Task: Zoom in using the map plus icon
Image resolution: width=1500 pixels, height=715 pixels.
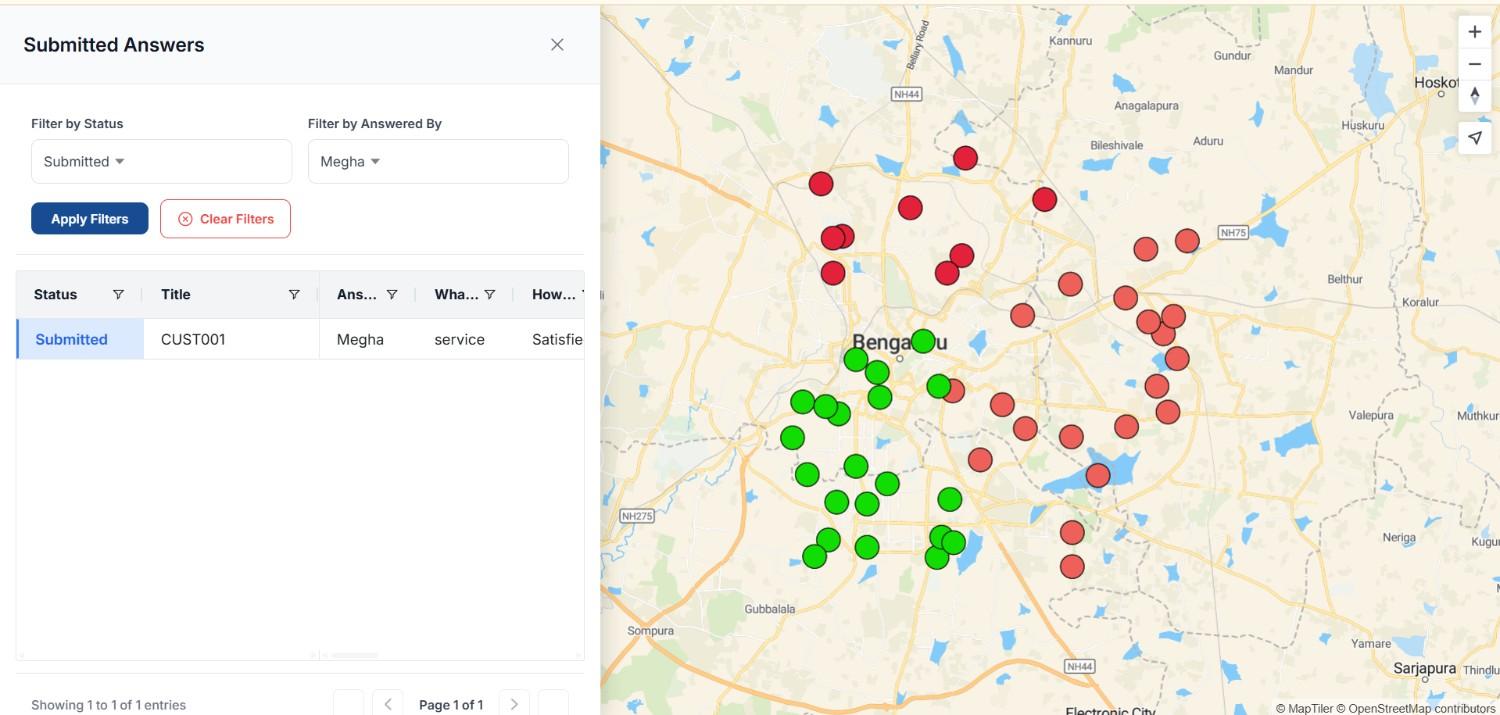Action: coord(1474,31)
